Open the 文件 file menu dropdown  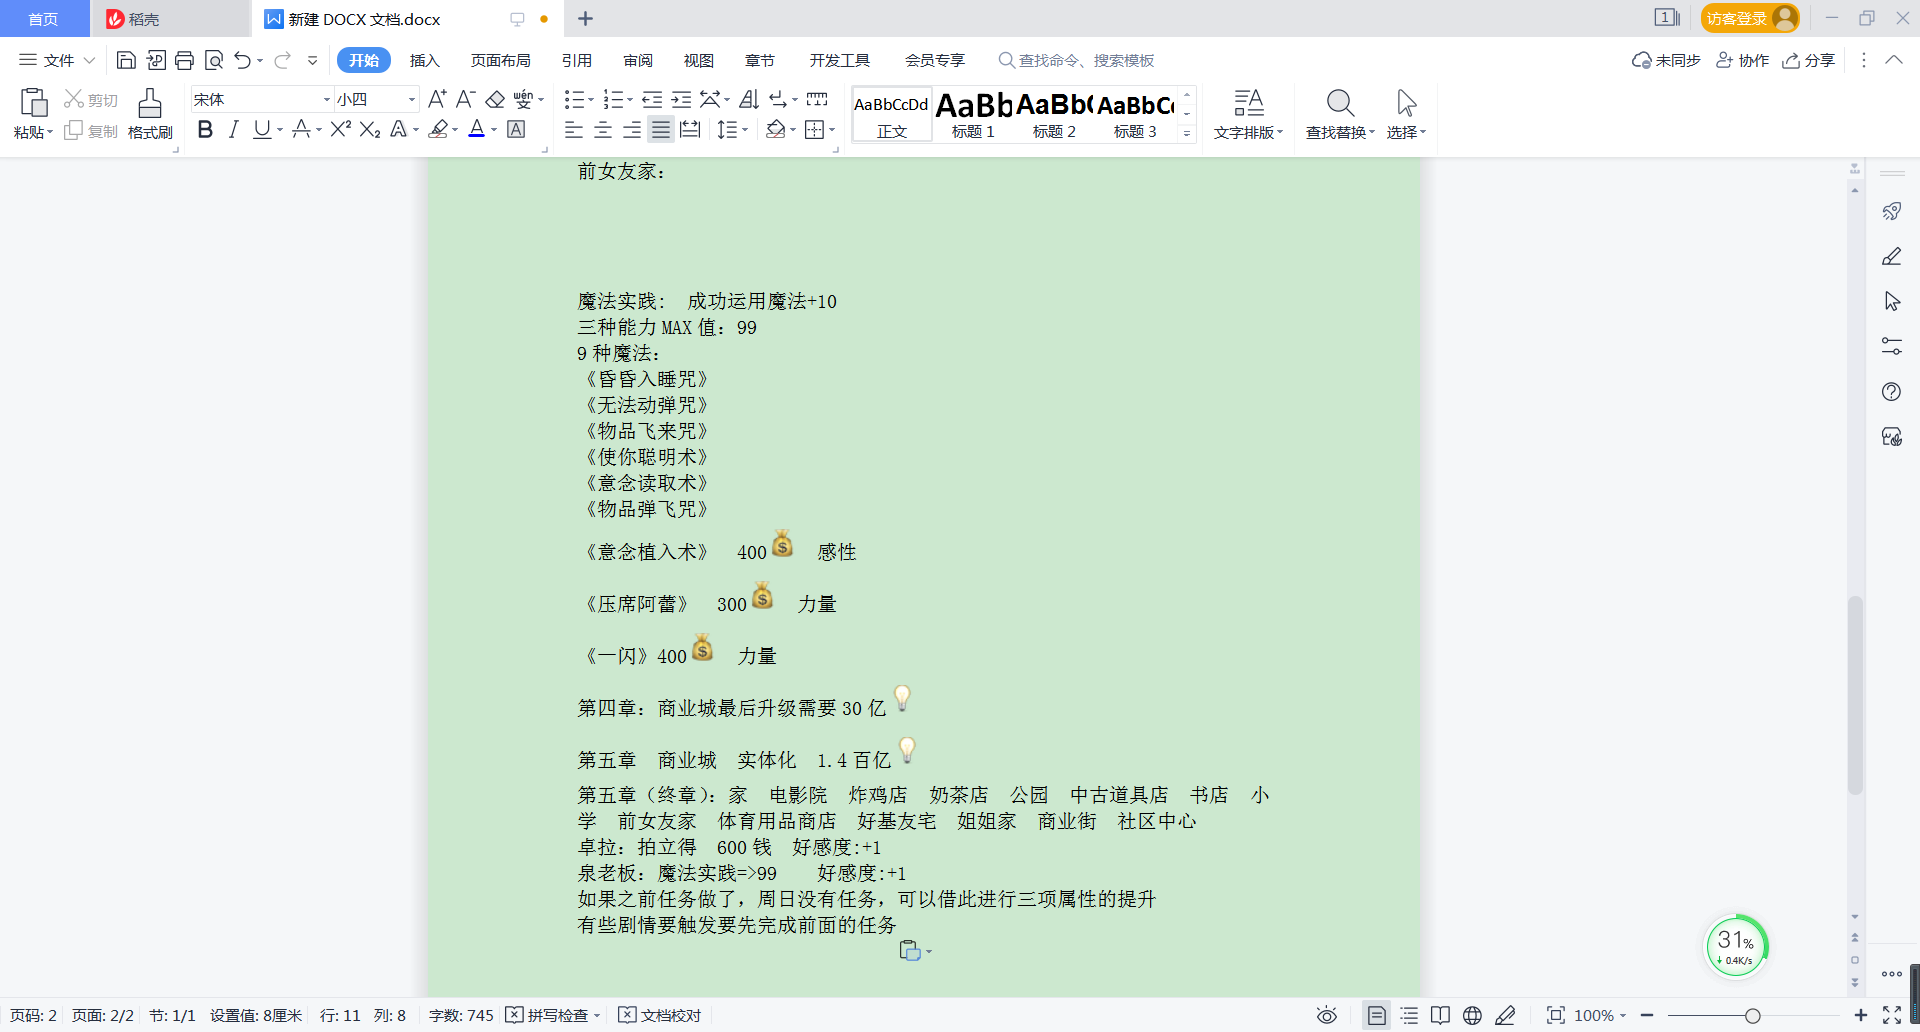57,61
